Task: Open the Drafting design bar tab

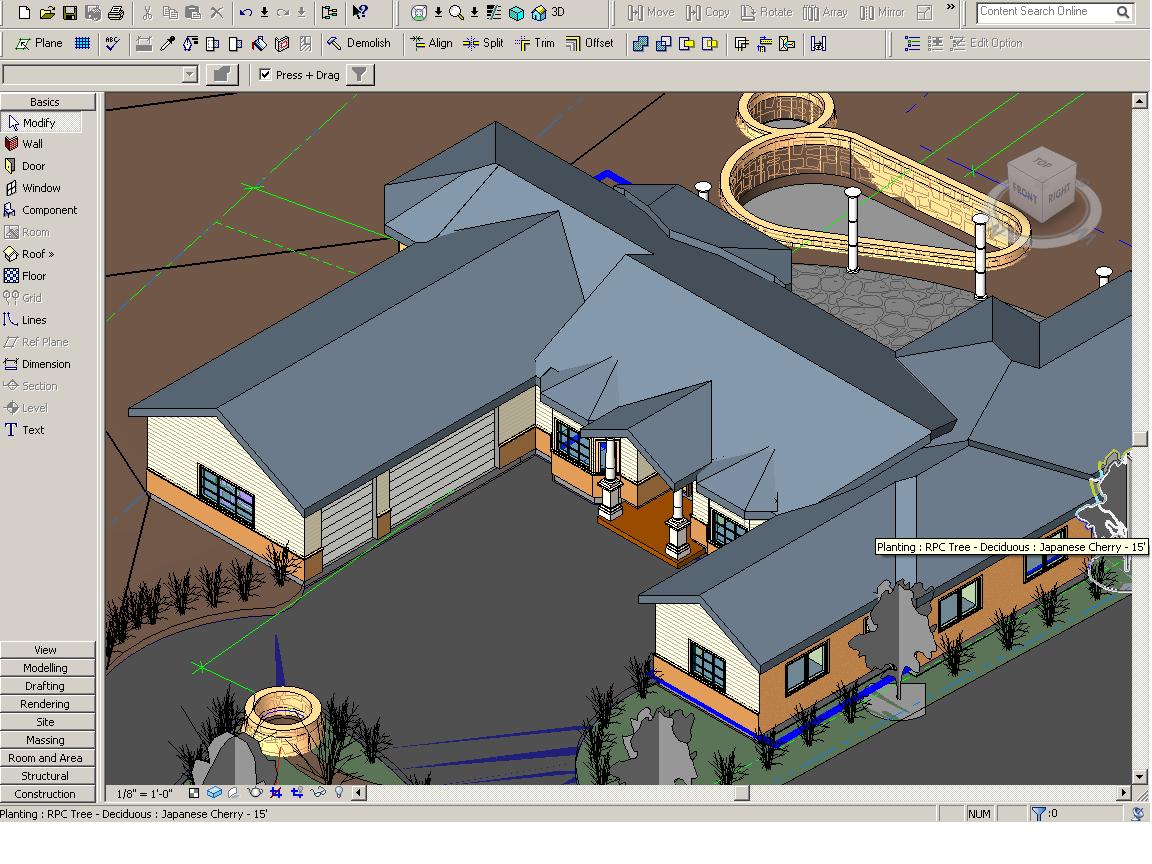Action: point(48,685)
